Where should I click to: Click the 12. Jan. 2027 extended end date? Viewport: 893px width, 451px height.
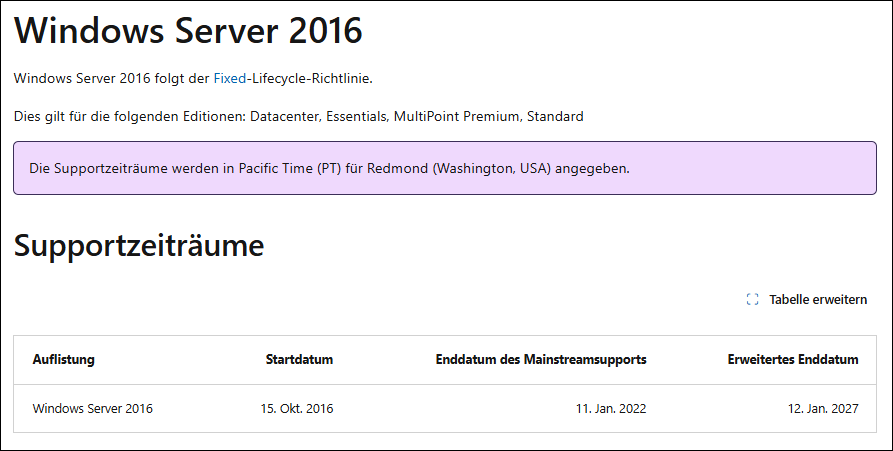tap(823, 408)
